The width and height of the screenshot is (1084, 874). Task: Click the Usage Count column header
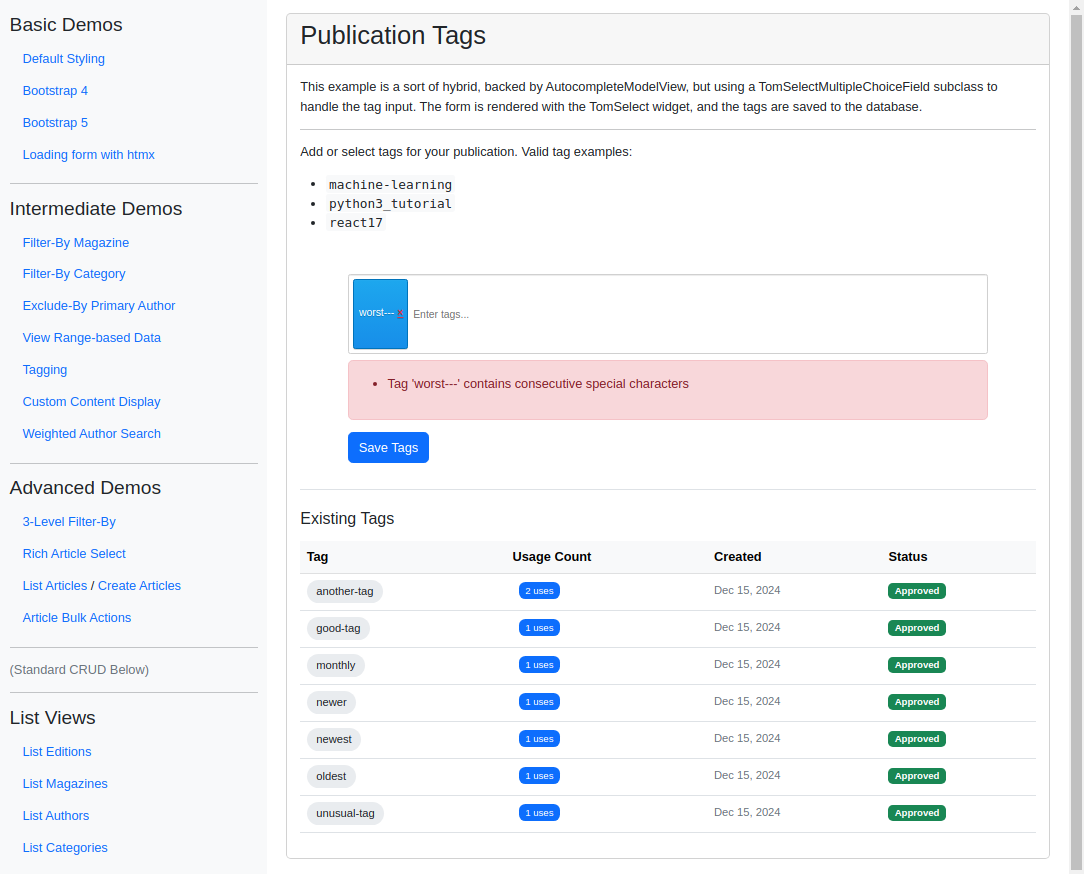point(552,557)
